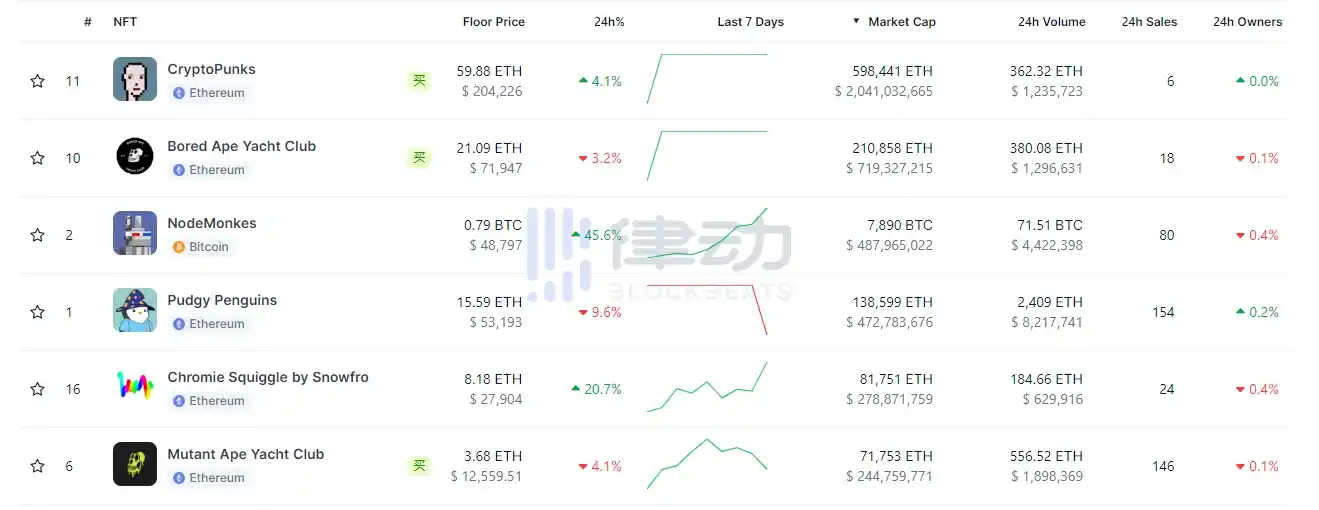Sort by the Market Cap column arrow
The height and width of the screenshot is (510, 1319).
click(857, 22)
